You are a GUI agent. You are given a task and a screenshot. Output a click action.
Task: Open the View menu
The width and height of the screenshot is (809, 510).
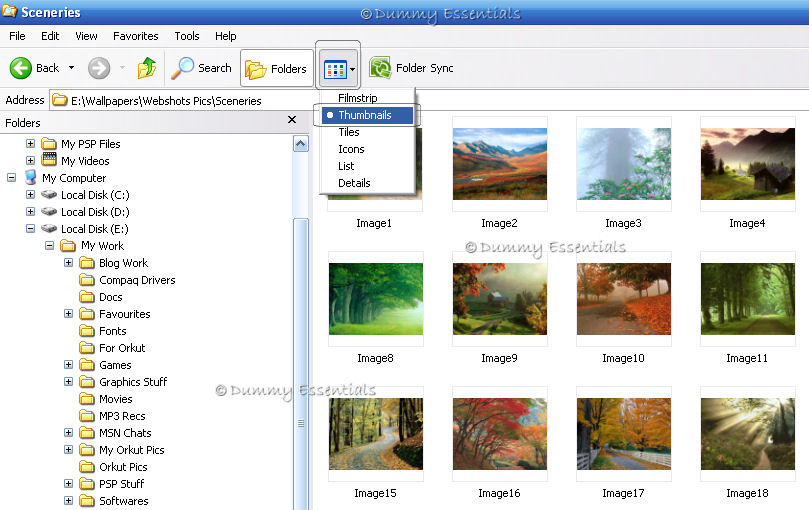tap(86, 36)
